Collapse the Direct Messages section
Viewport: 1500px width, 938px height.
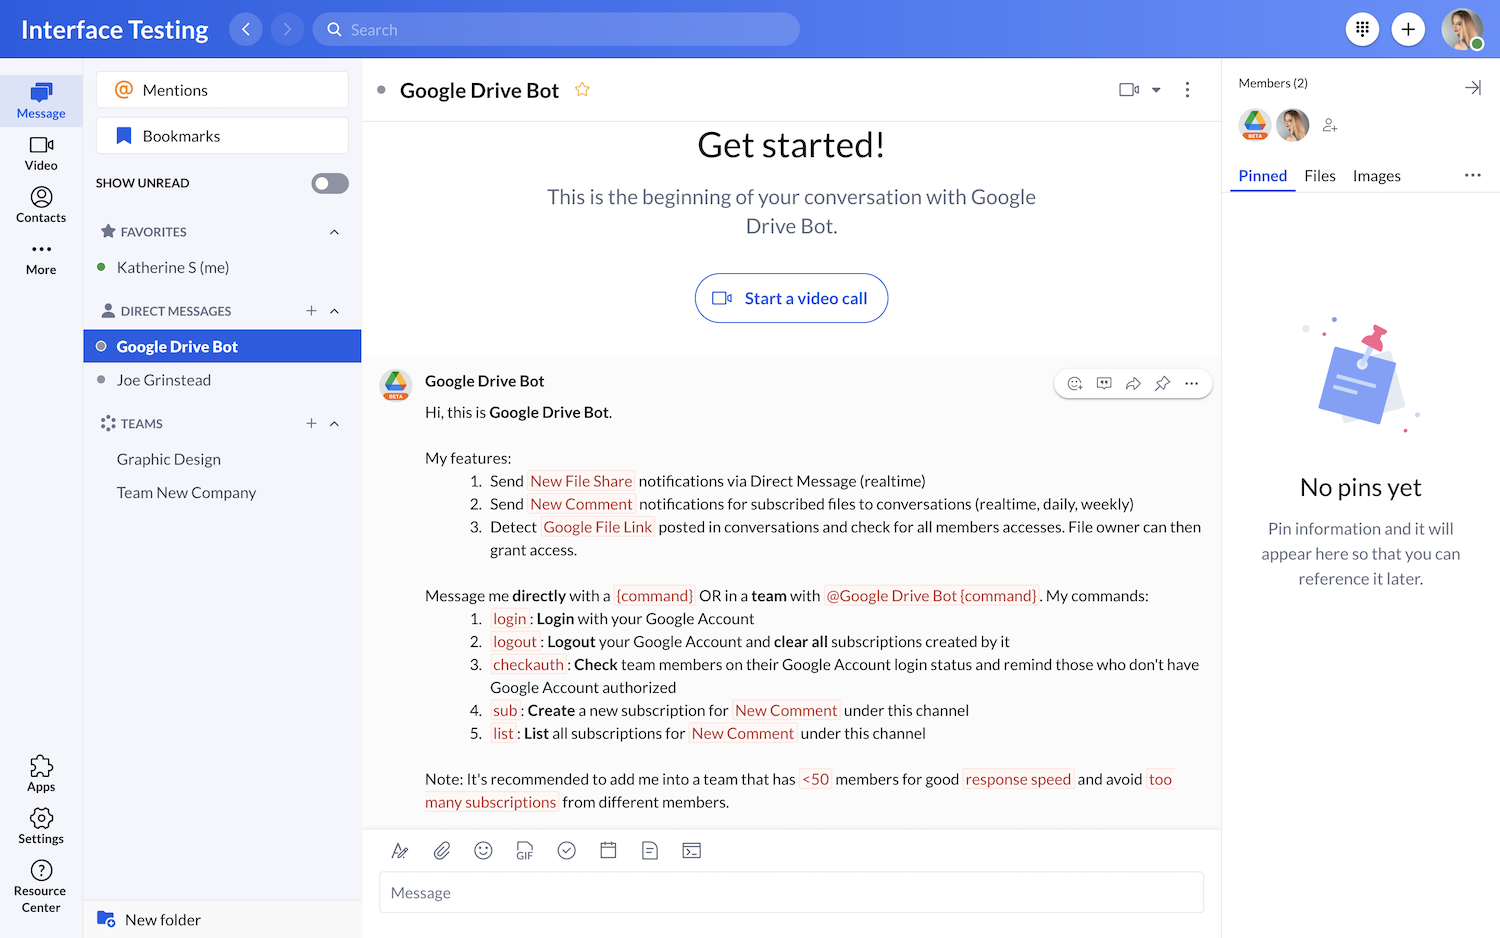334,311
